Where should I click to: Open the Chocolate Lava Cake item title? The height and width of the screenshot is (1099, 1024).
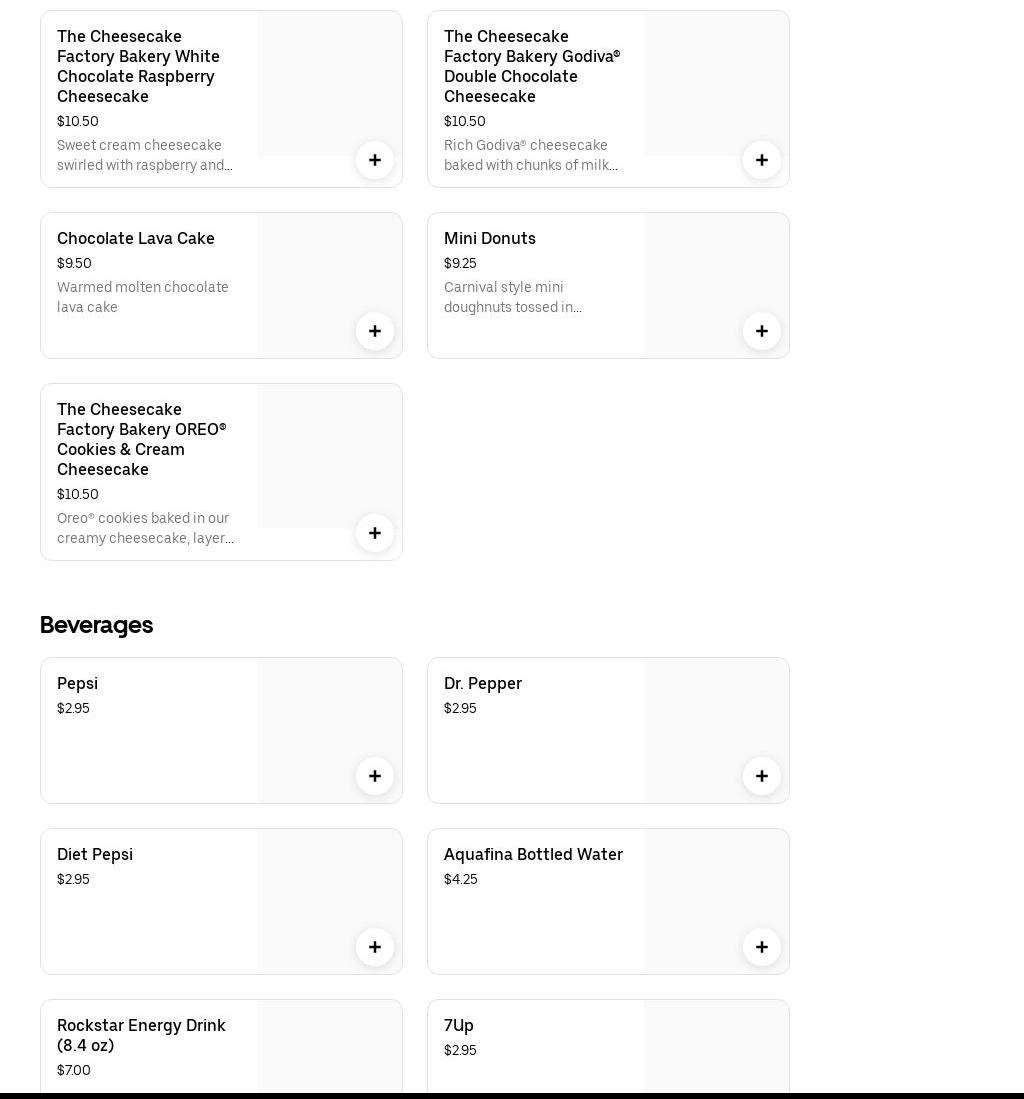tap(136, 239)
